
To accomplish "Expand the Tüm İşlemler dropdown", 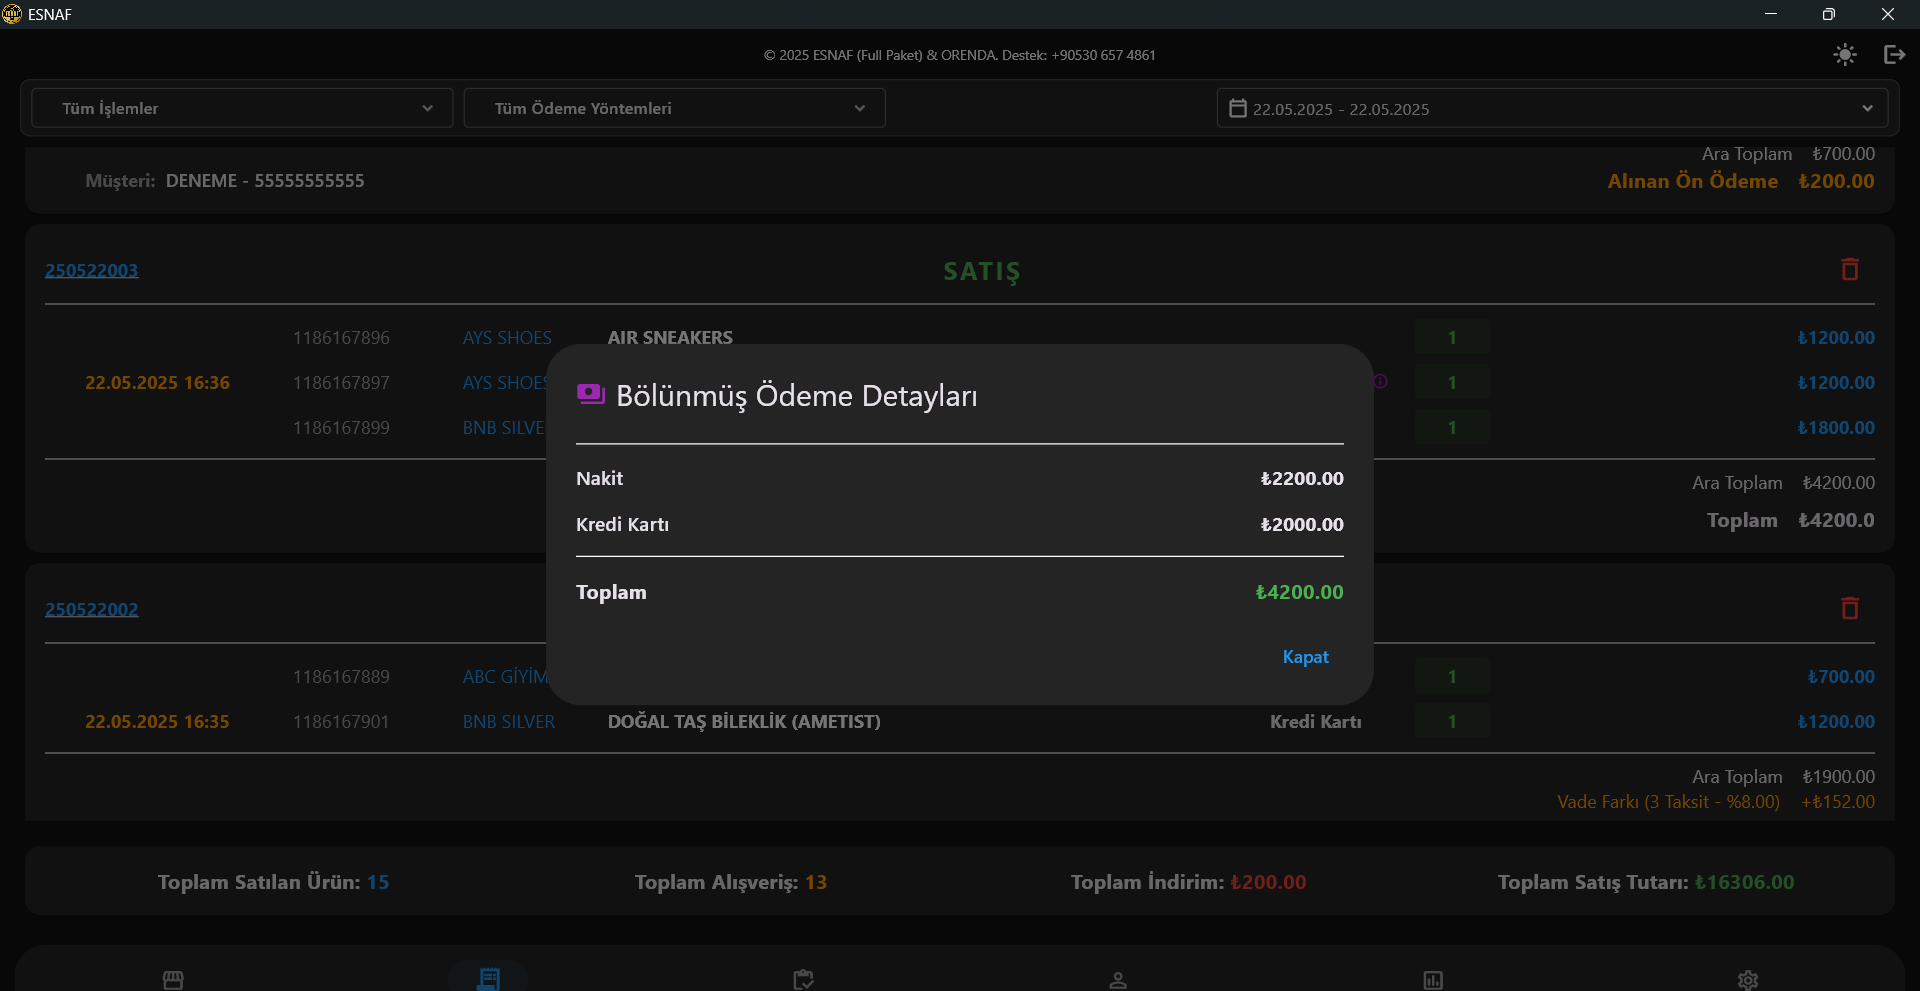I will point(242,108).
